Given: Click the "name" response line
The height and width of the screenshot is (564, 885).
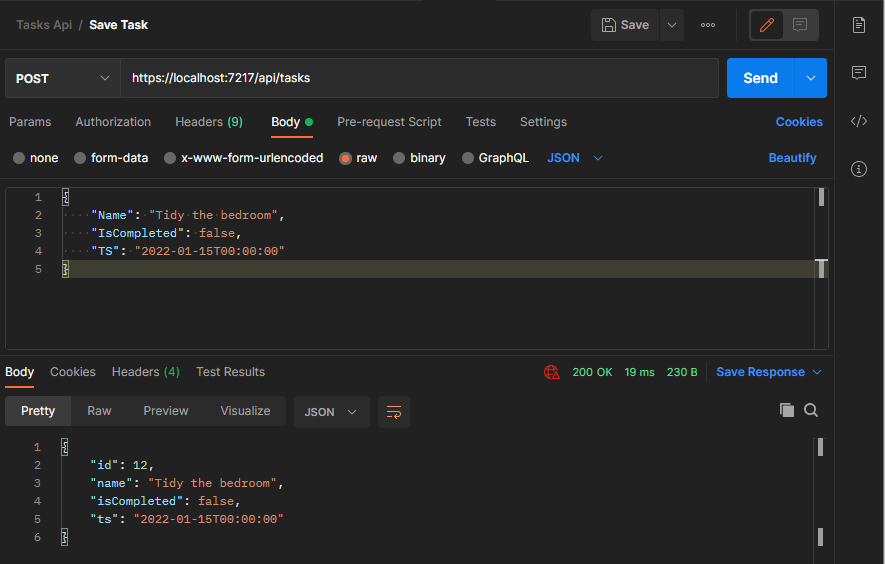Looking at the screenshot, I should pyautogui.click(x=187, y=483).
